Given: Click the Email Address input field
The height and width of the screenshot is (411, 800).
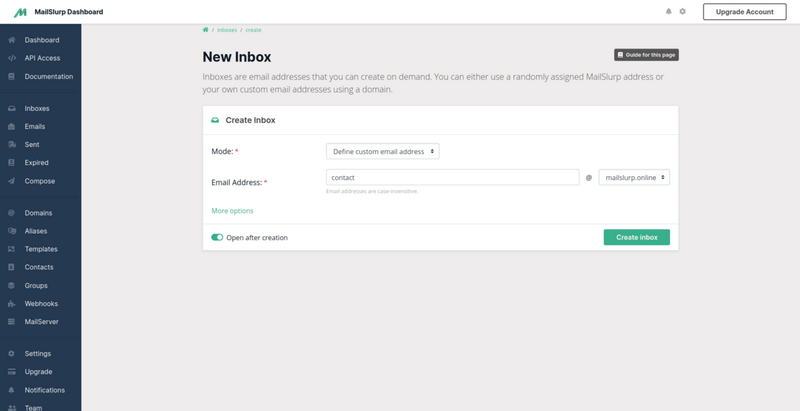Looking at the screenshot, I should (x=453, y=177).
